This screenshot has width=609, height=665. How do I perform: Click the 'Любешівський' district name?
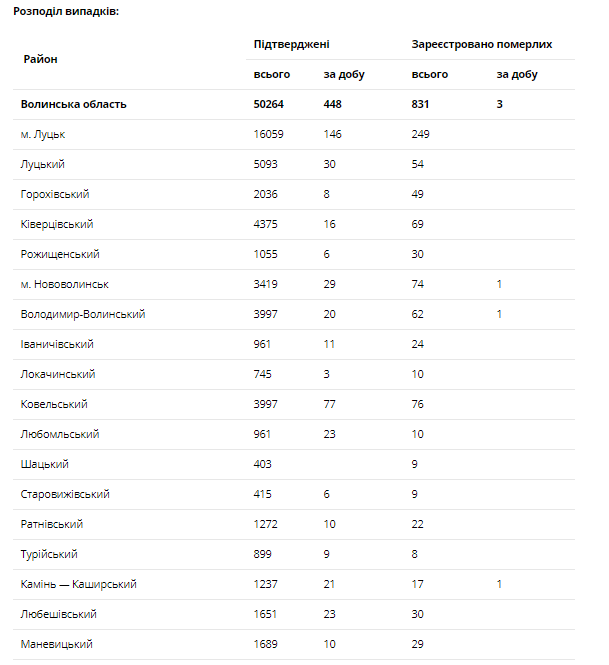59,614
